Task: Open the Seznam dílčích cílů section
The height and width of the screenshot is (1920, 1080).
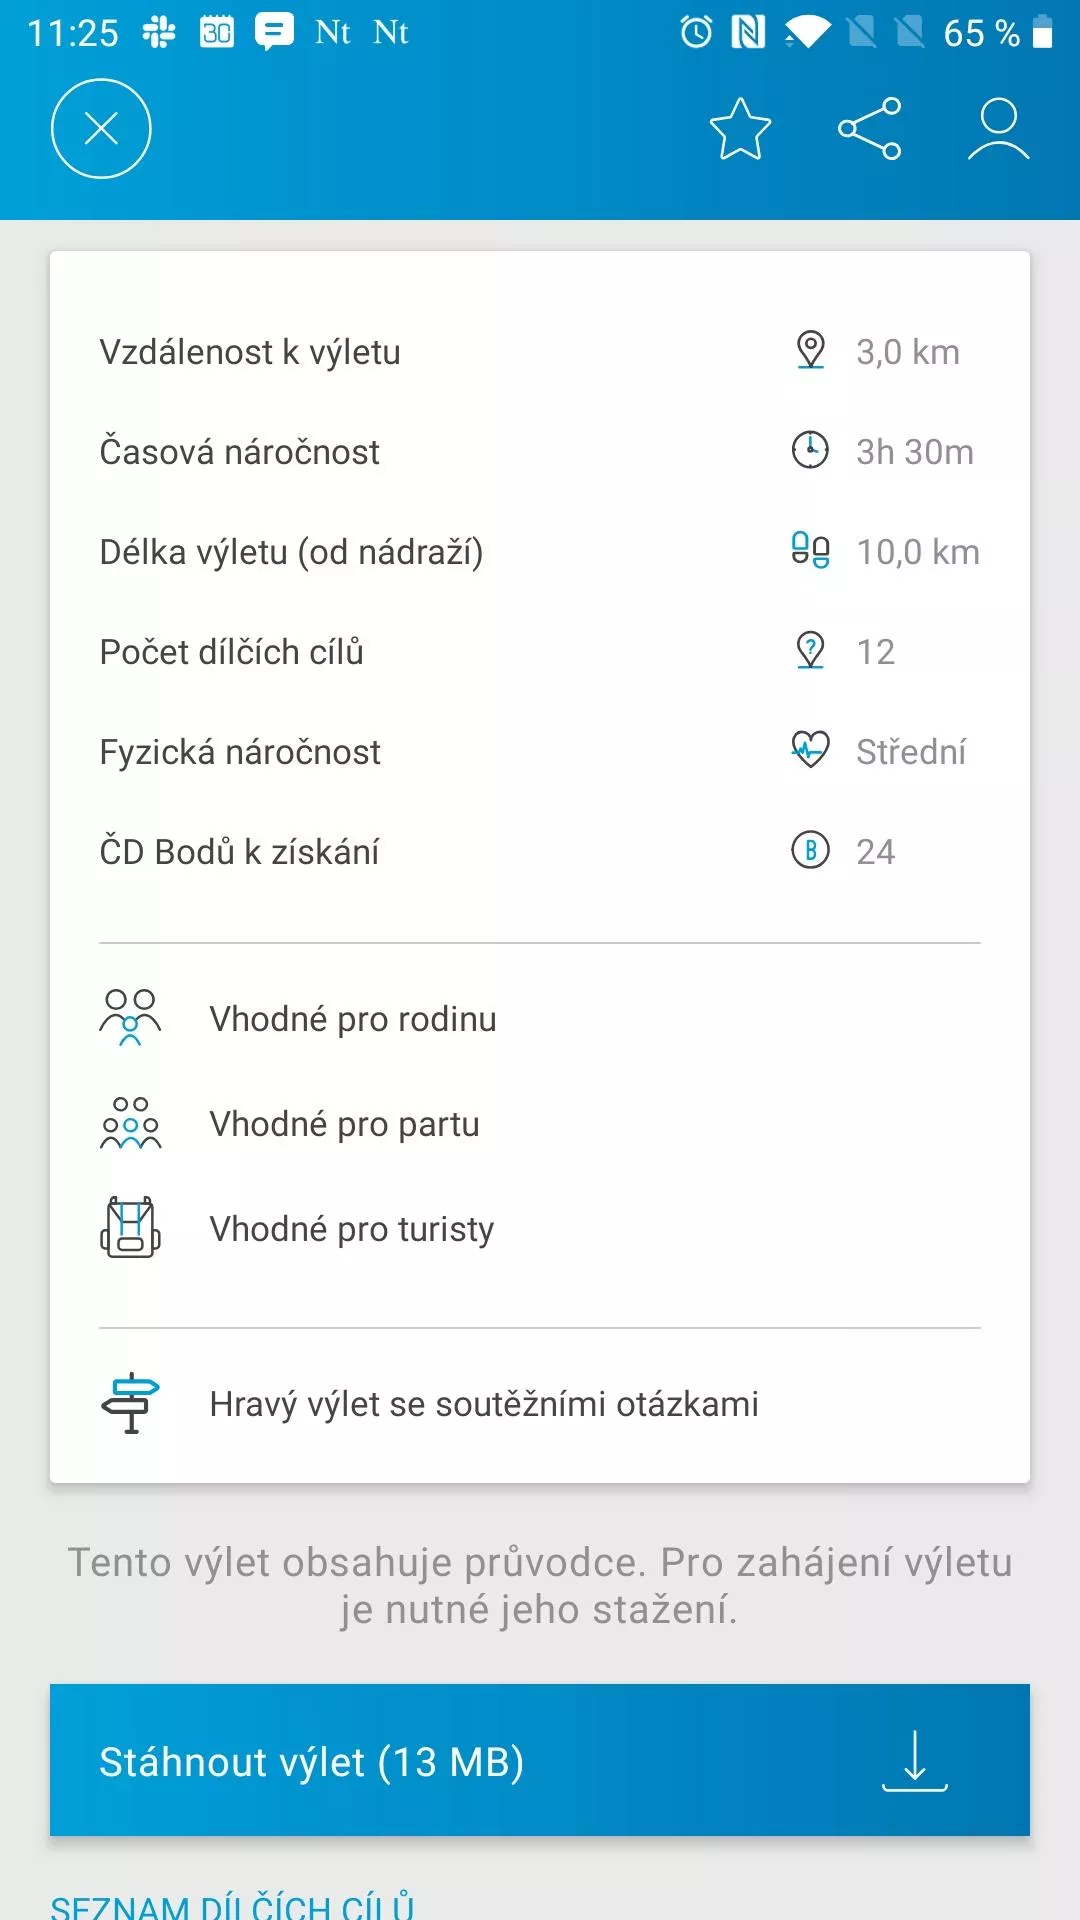Action: click(x=232, y=1906)
